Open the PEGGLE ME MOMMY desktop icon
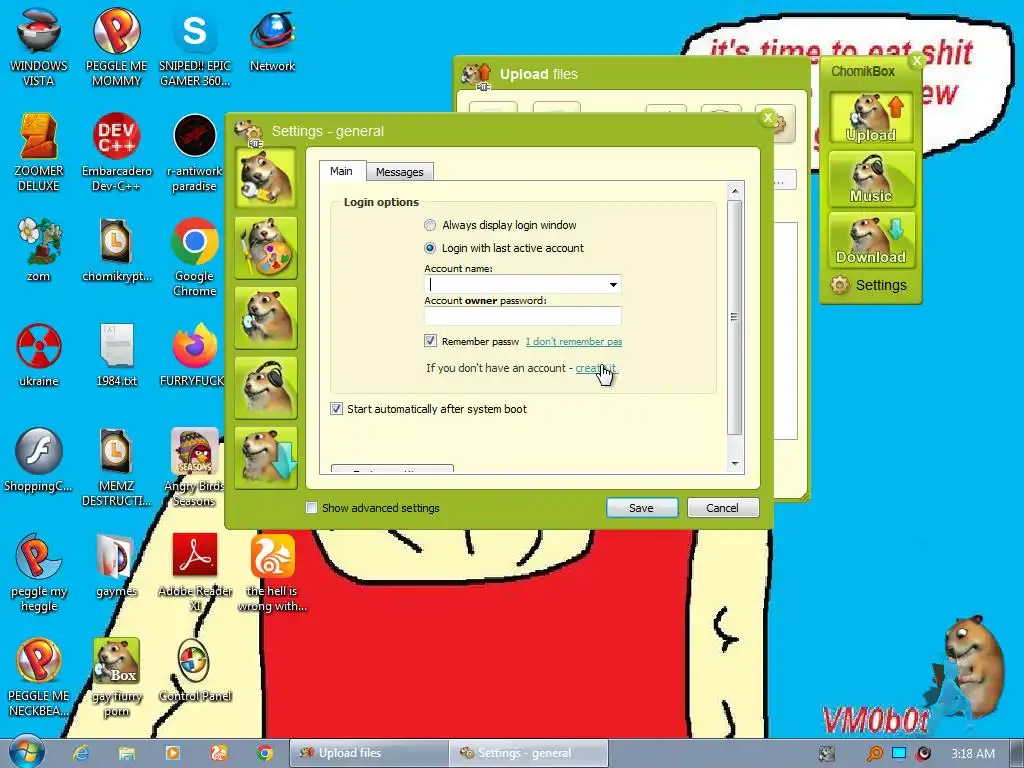Viewport: 1024px width, 768px height. click(x=116, y=47)
